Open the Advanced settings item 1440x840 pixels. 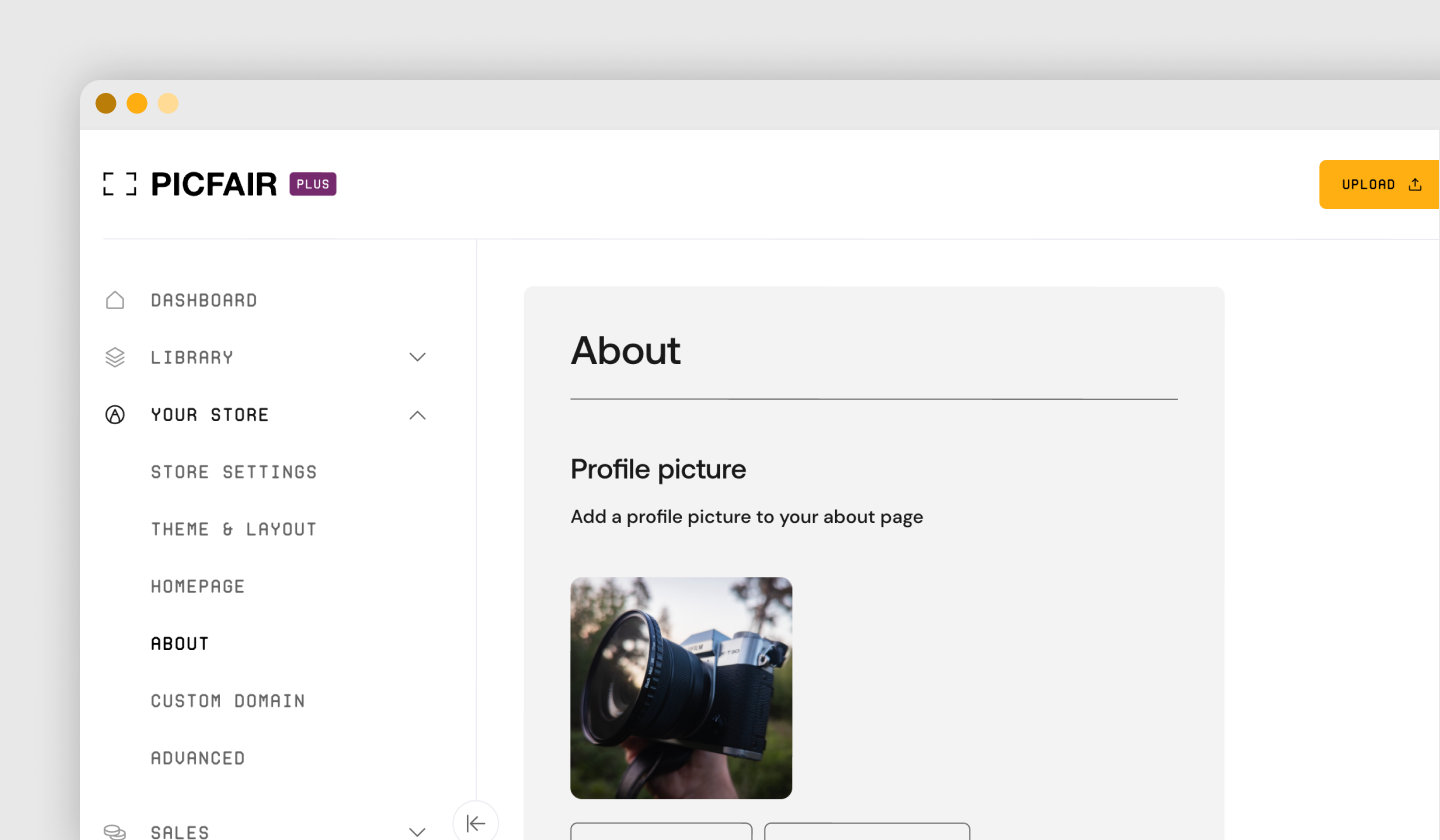coord(198,758)
